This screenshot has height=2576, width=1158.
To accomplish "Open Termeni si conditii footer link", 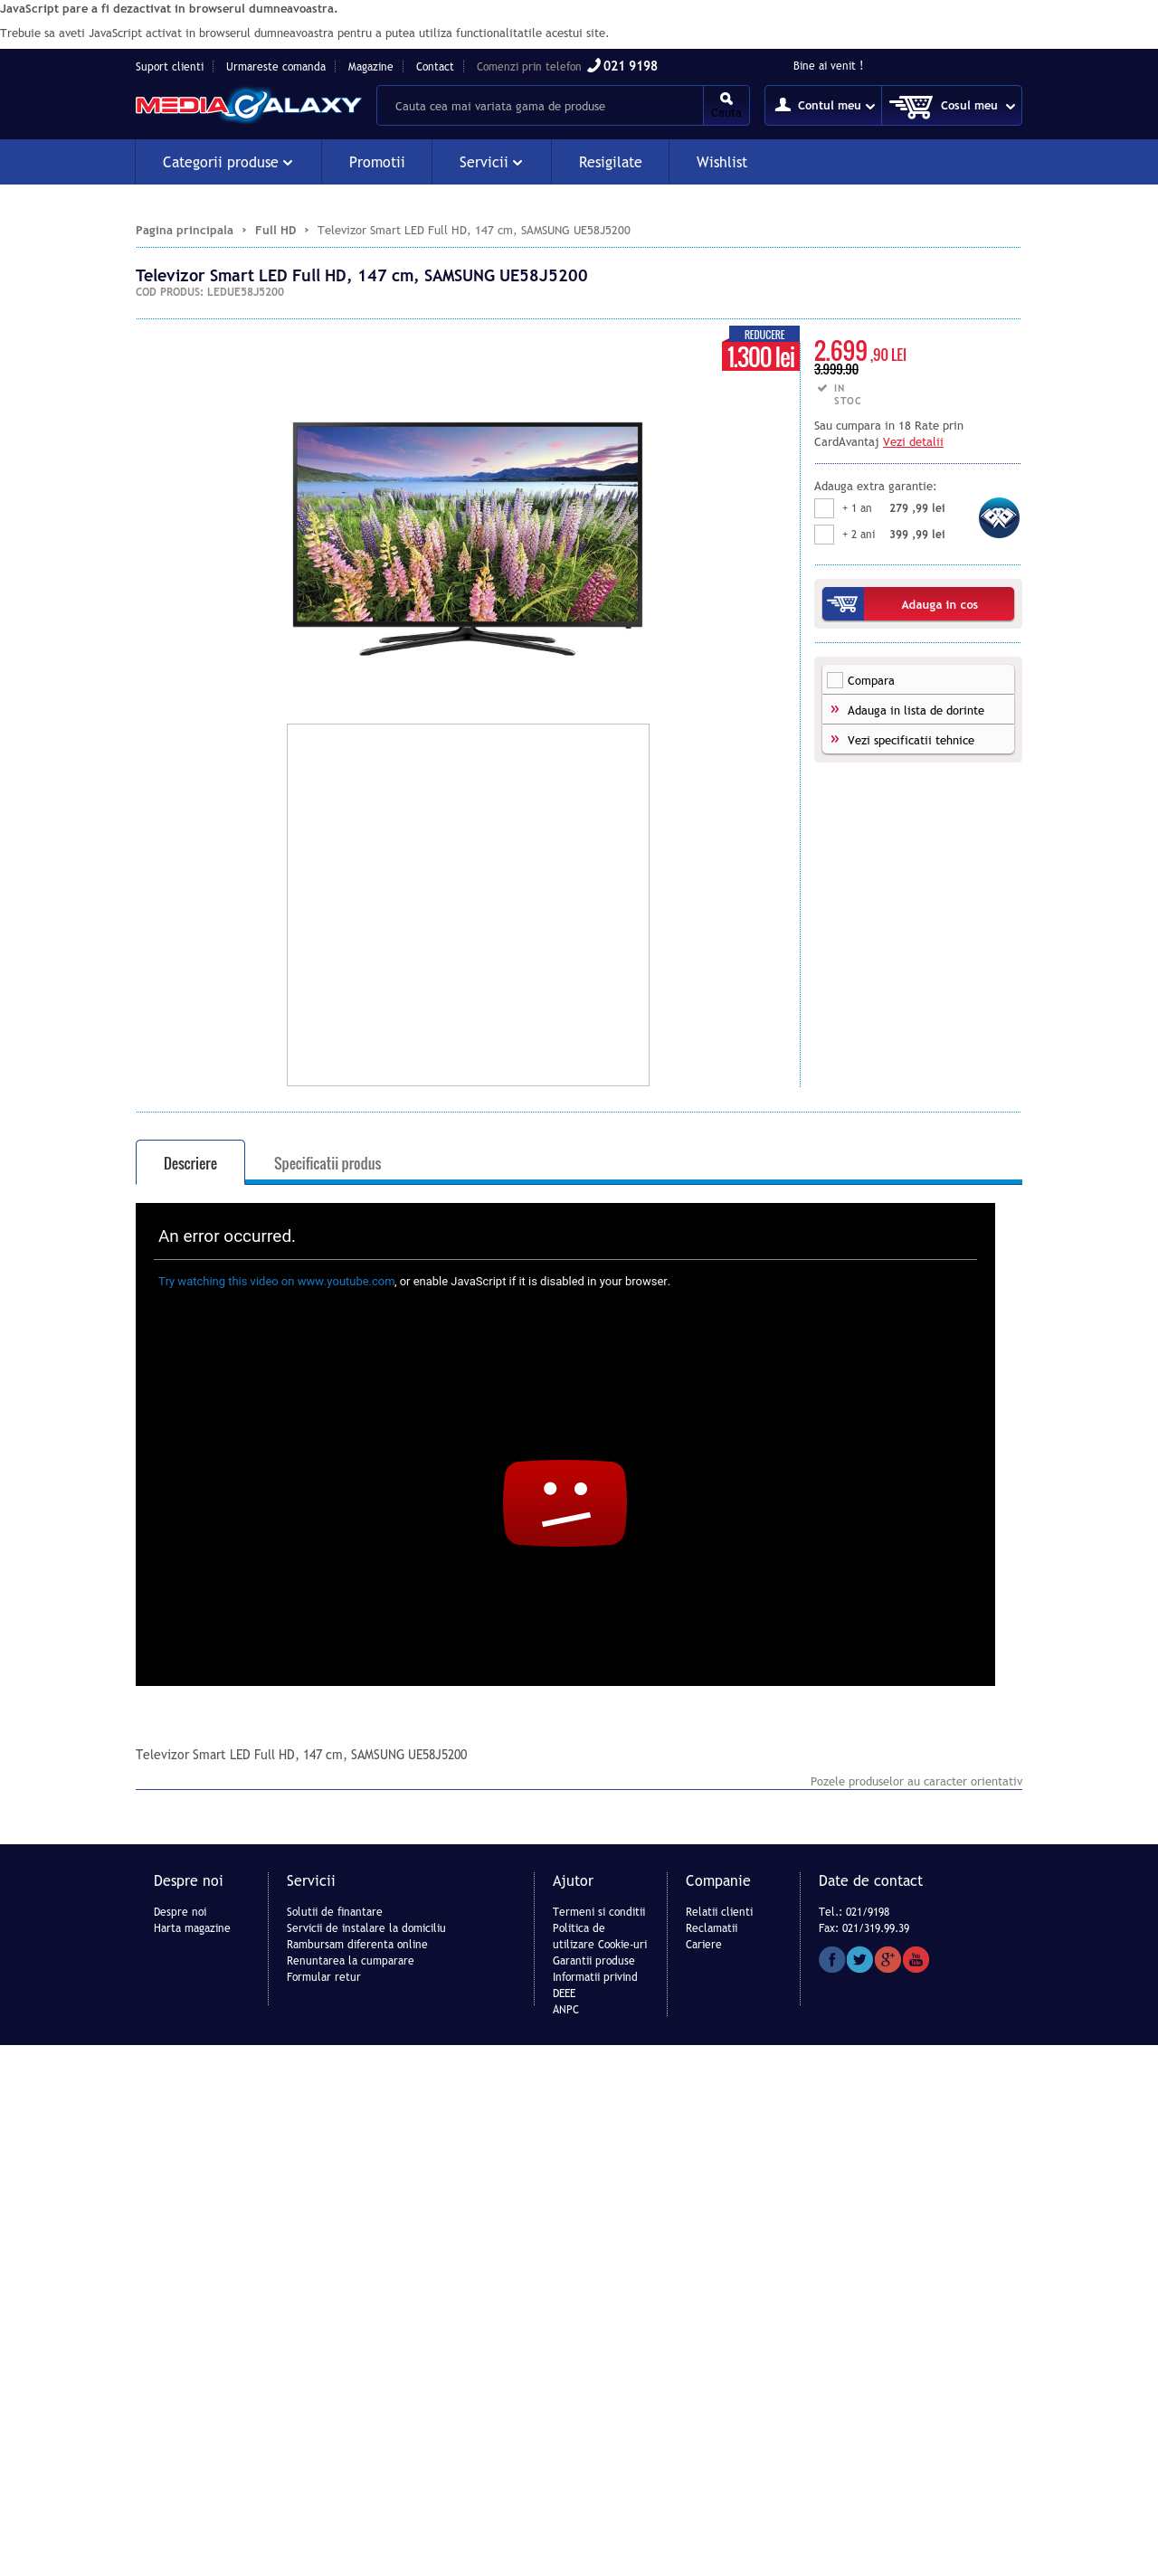I will point(599,1912).
